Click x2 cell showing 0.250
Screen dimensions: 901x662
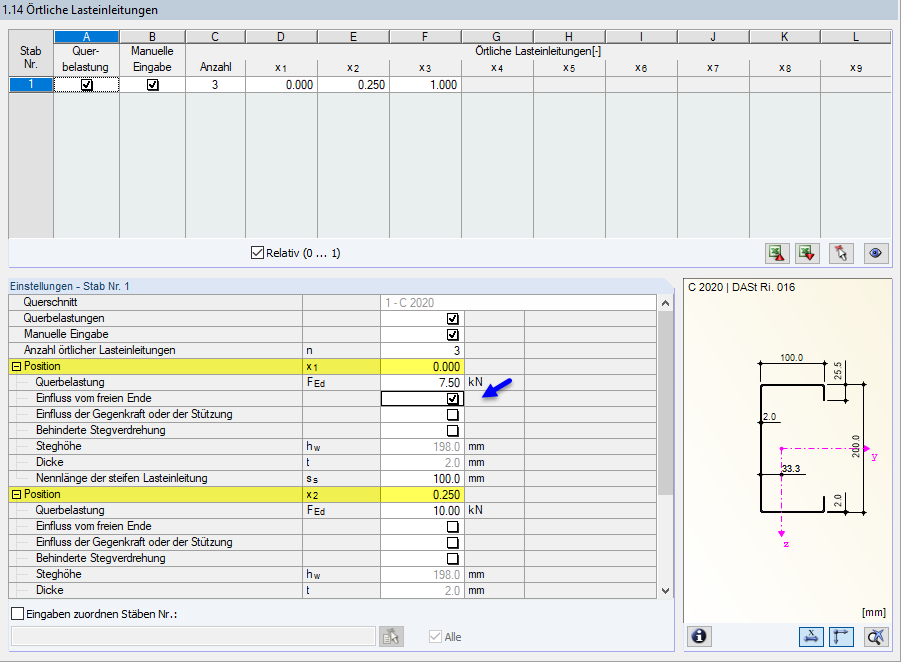(x=353, y=85)
